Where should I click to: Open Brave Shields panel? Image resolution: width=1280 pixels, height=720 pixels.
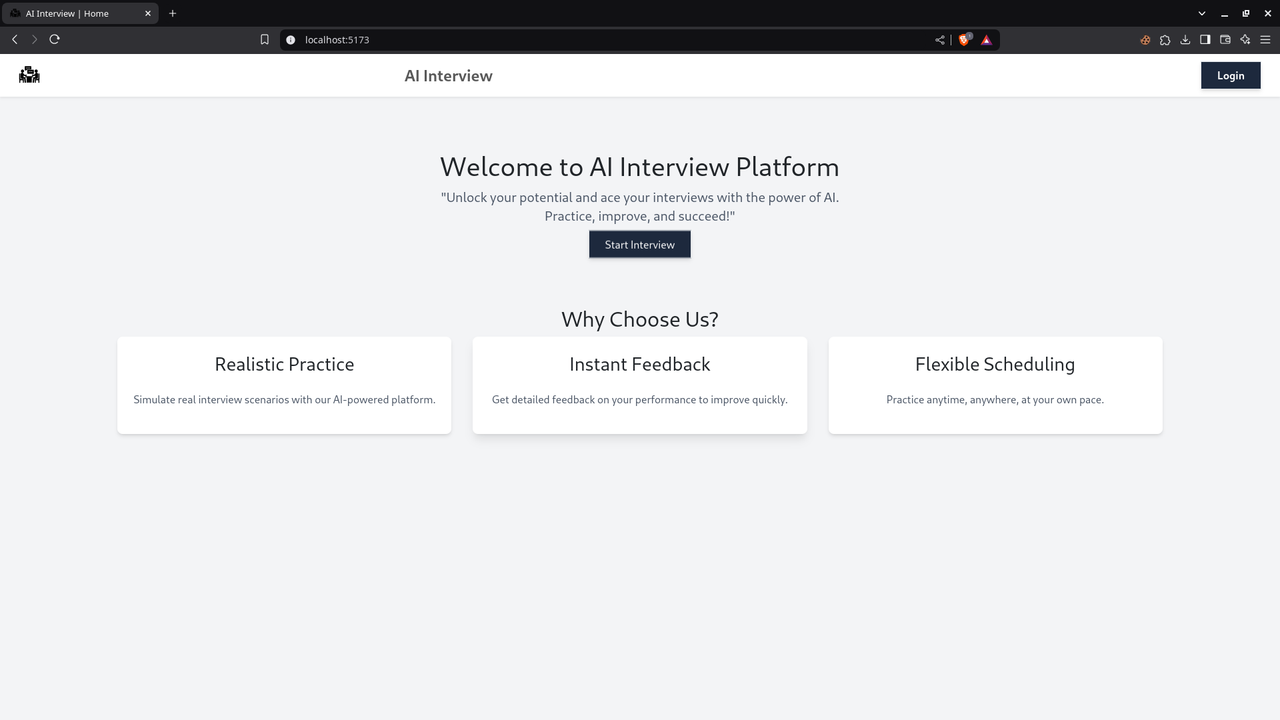(x=963, y=40)
